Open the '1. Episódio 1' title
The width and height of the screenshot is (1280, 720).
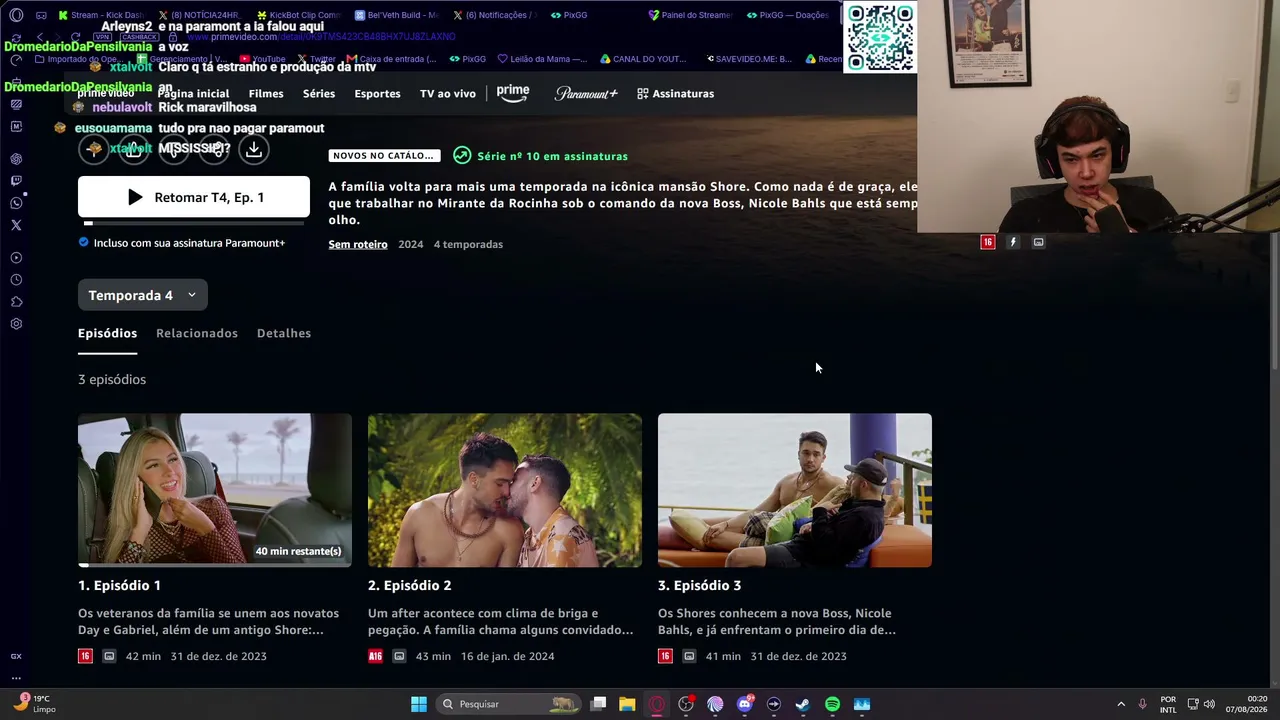click(x=119, y=585)
